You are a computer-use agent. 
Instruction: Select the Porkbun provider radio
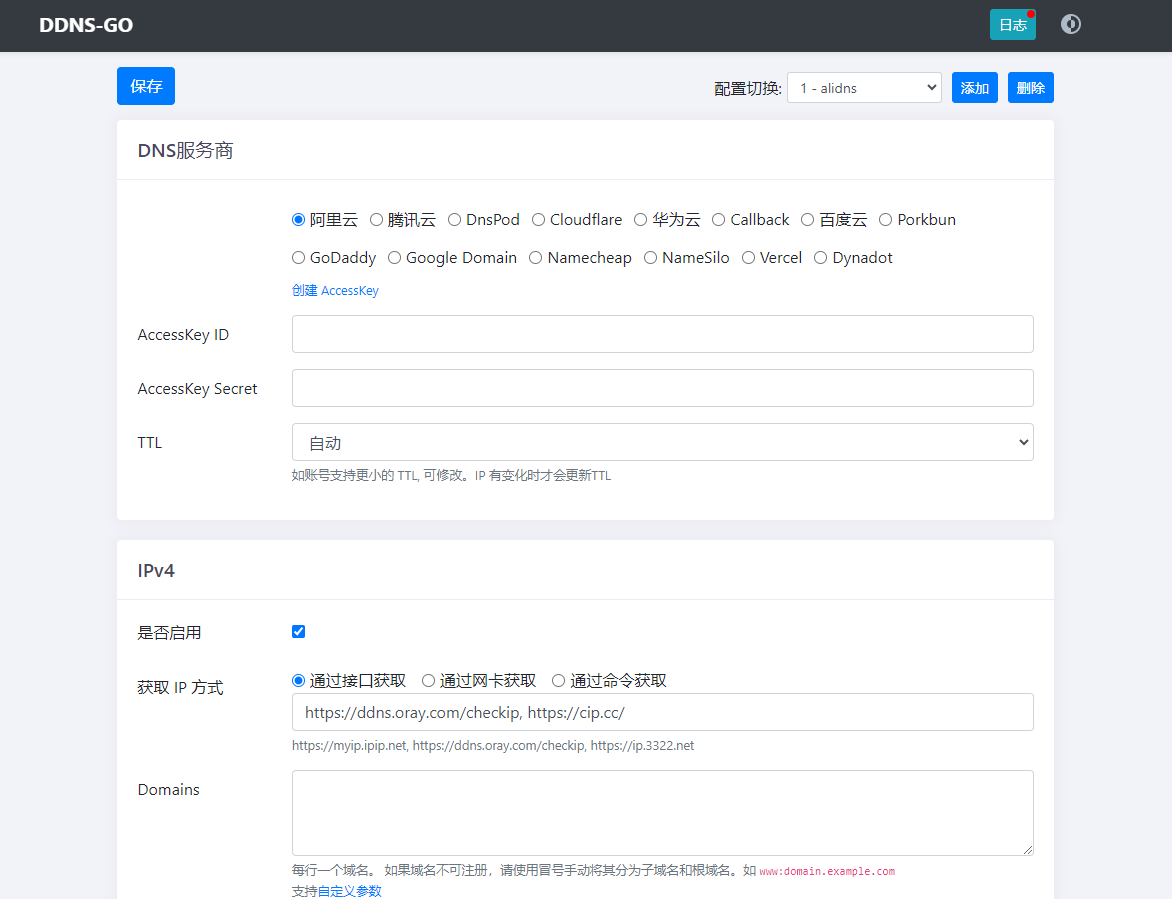point(886,220)
